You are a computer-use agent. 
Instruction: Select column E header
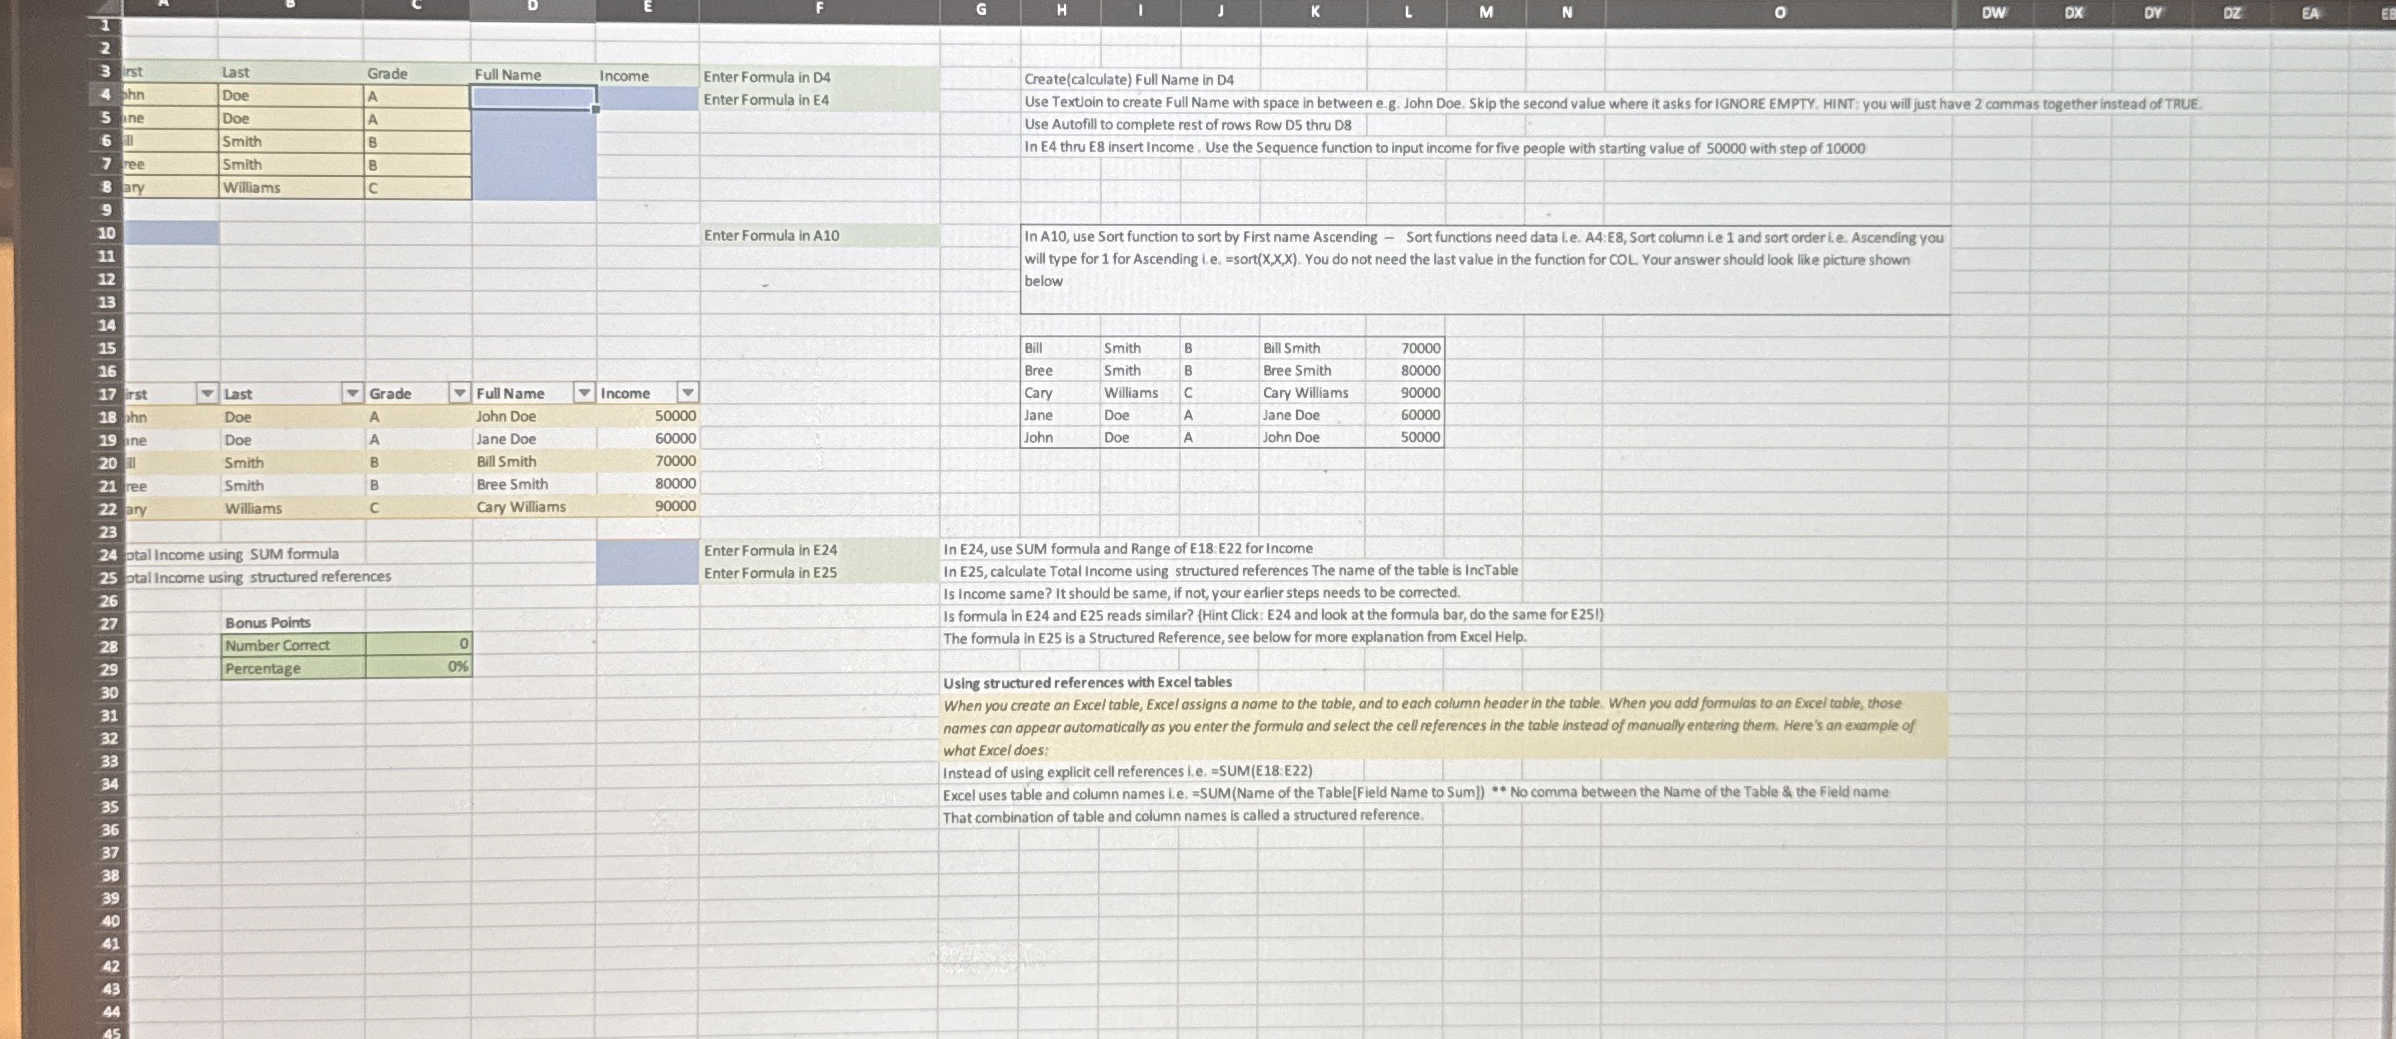point(648,8)
